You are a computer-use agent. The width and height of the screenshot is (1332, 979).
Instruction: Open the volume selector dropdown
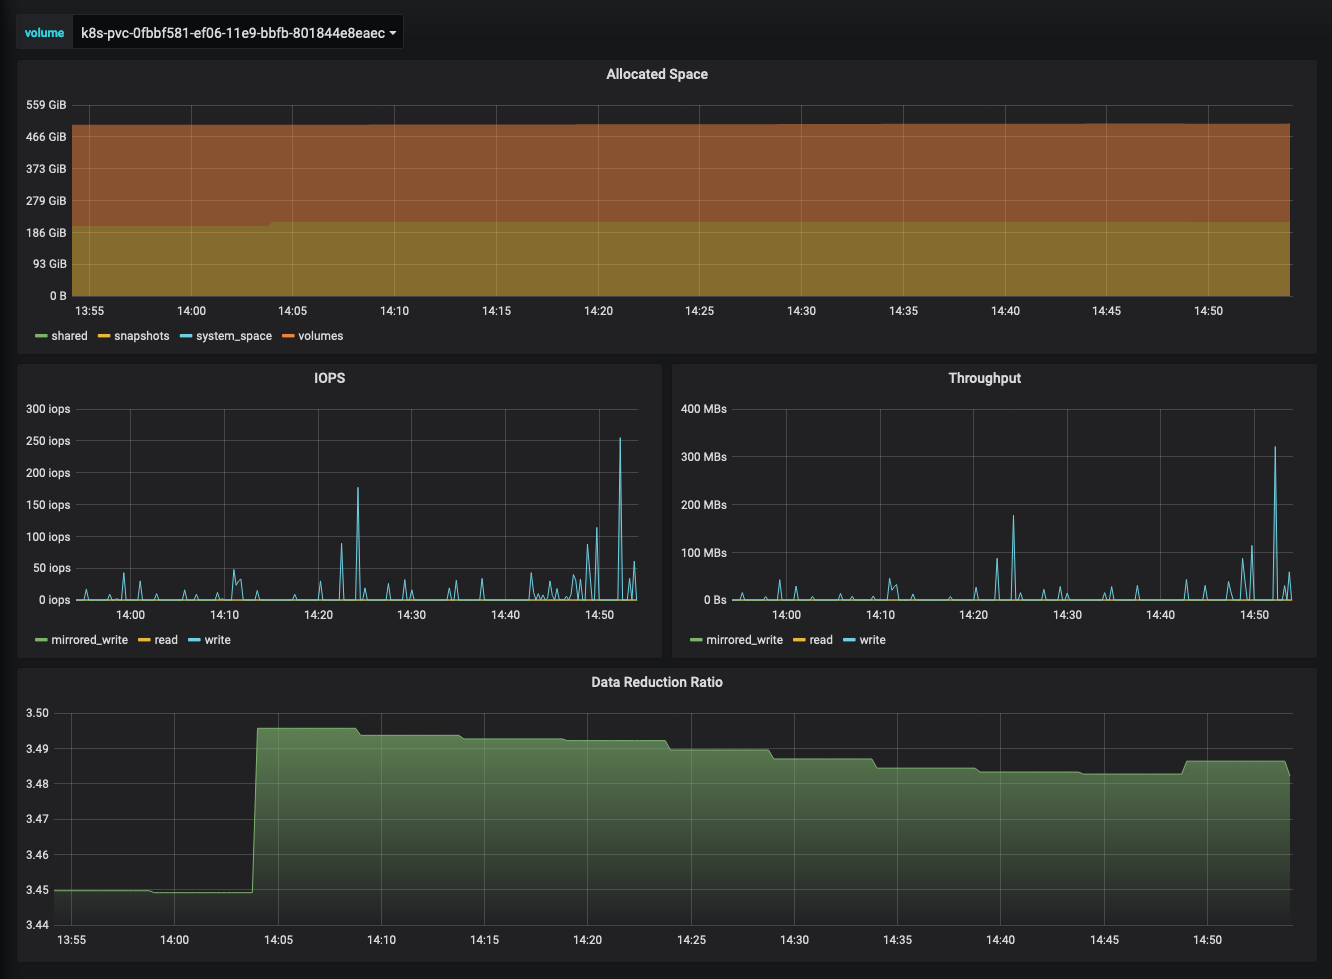click(238, 33)
